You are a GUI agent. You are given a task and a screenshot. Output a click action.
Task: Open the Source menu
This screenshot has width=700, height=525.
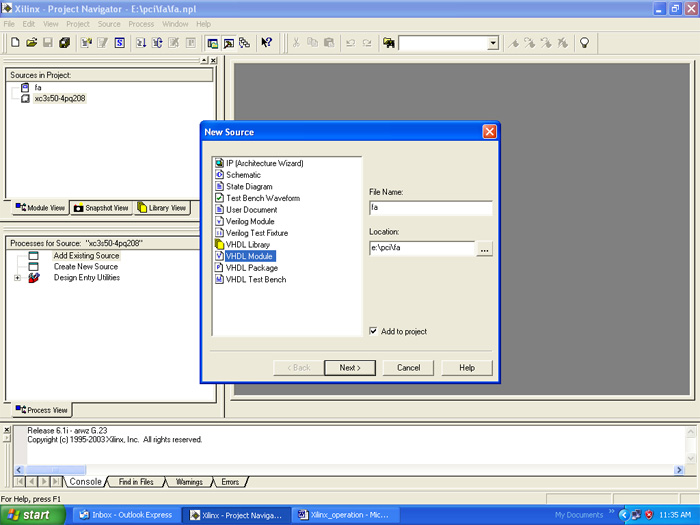coord(109,24)
